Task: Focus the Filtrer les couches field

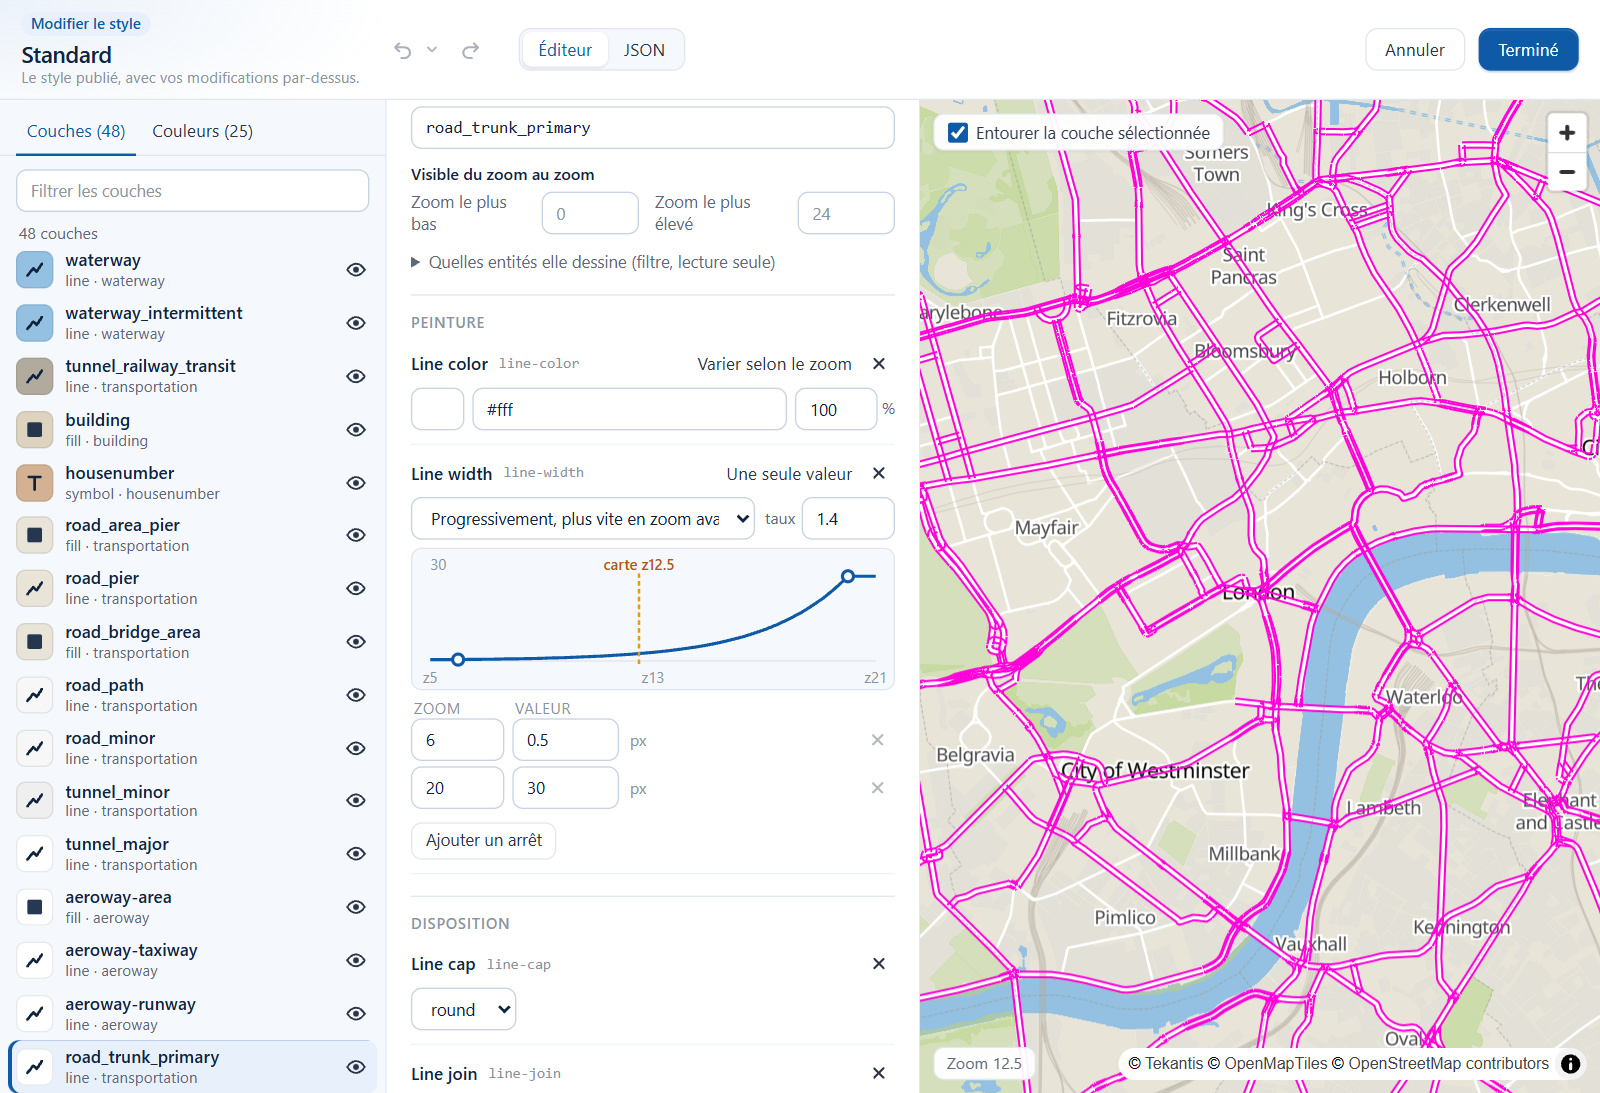Action: coord(193,191)
